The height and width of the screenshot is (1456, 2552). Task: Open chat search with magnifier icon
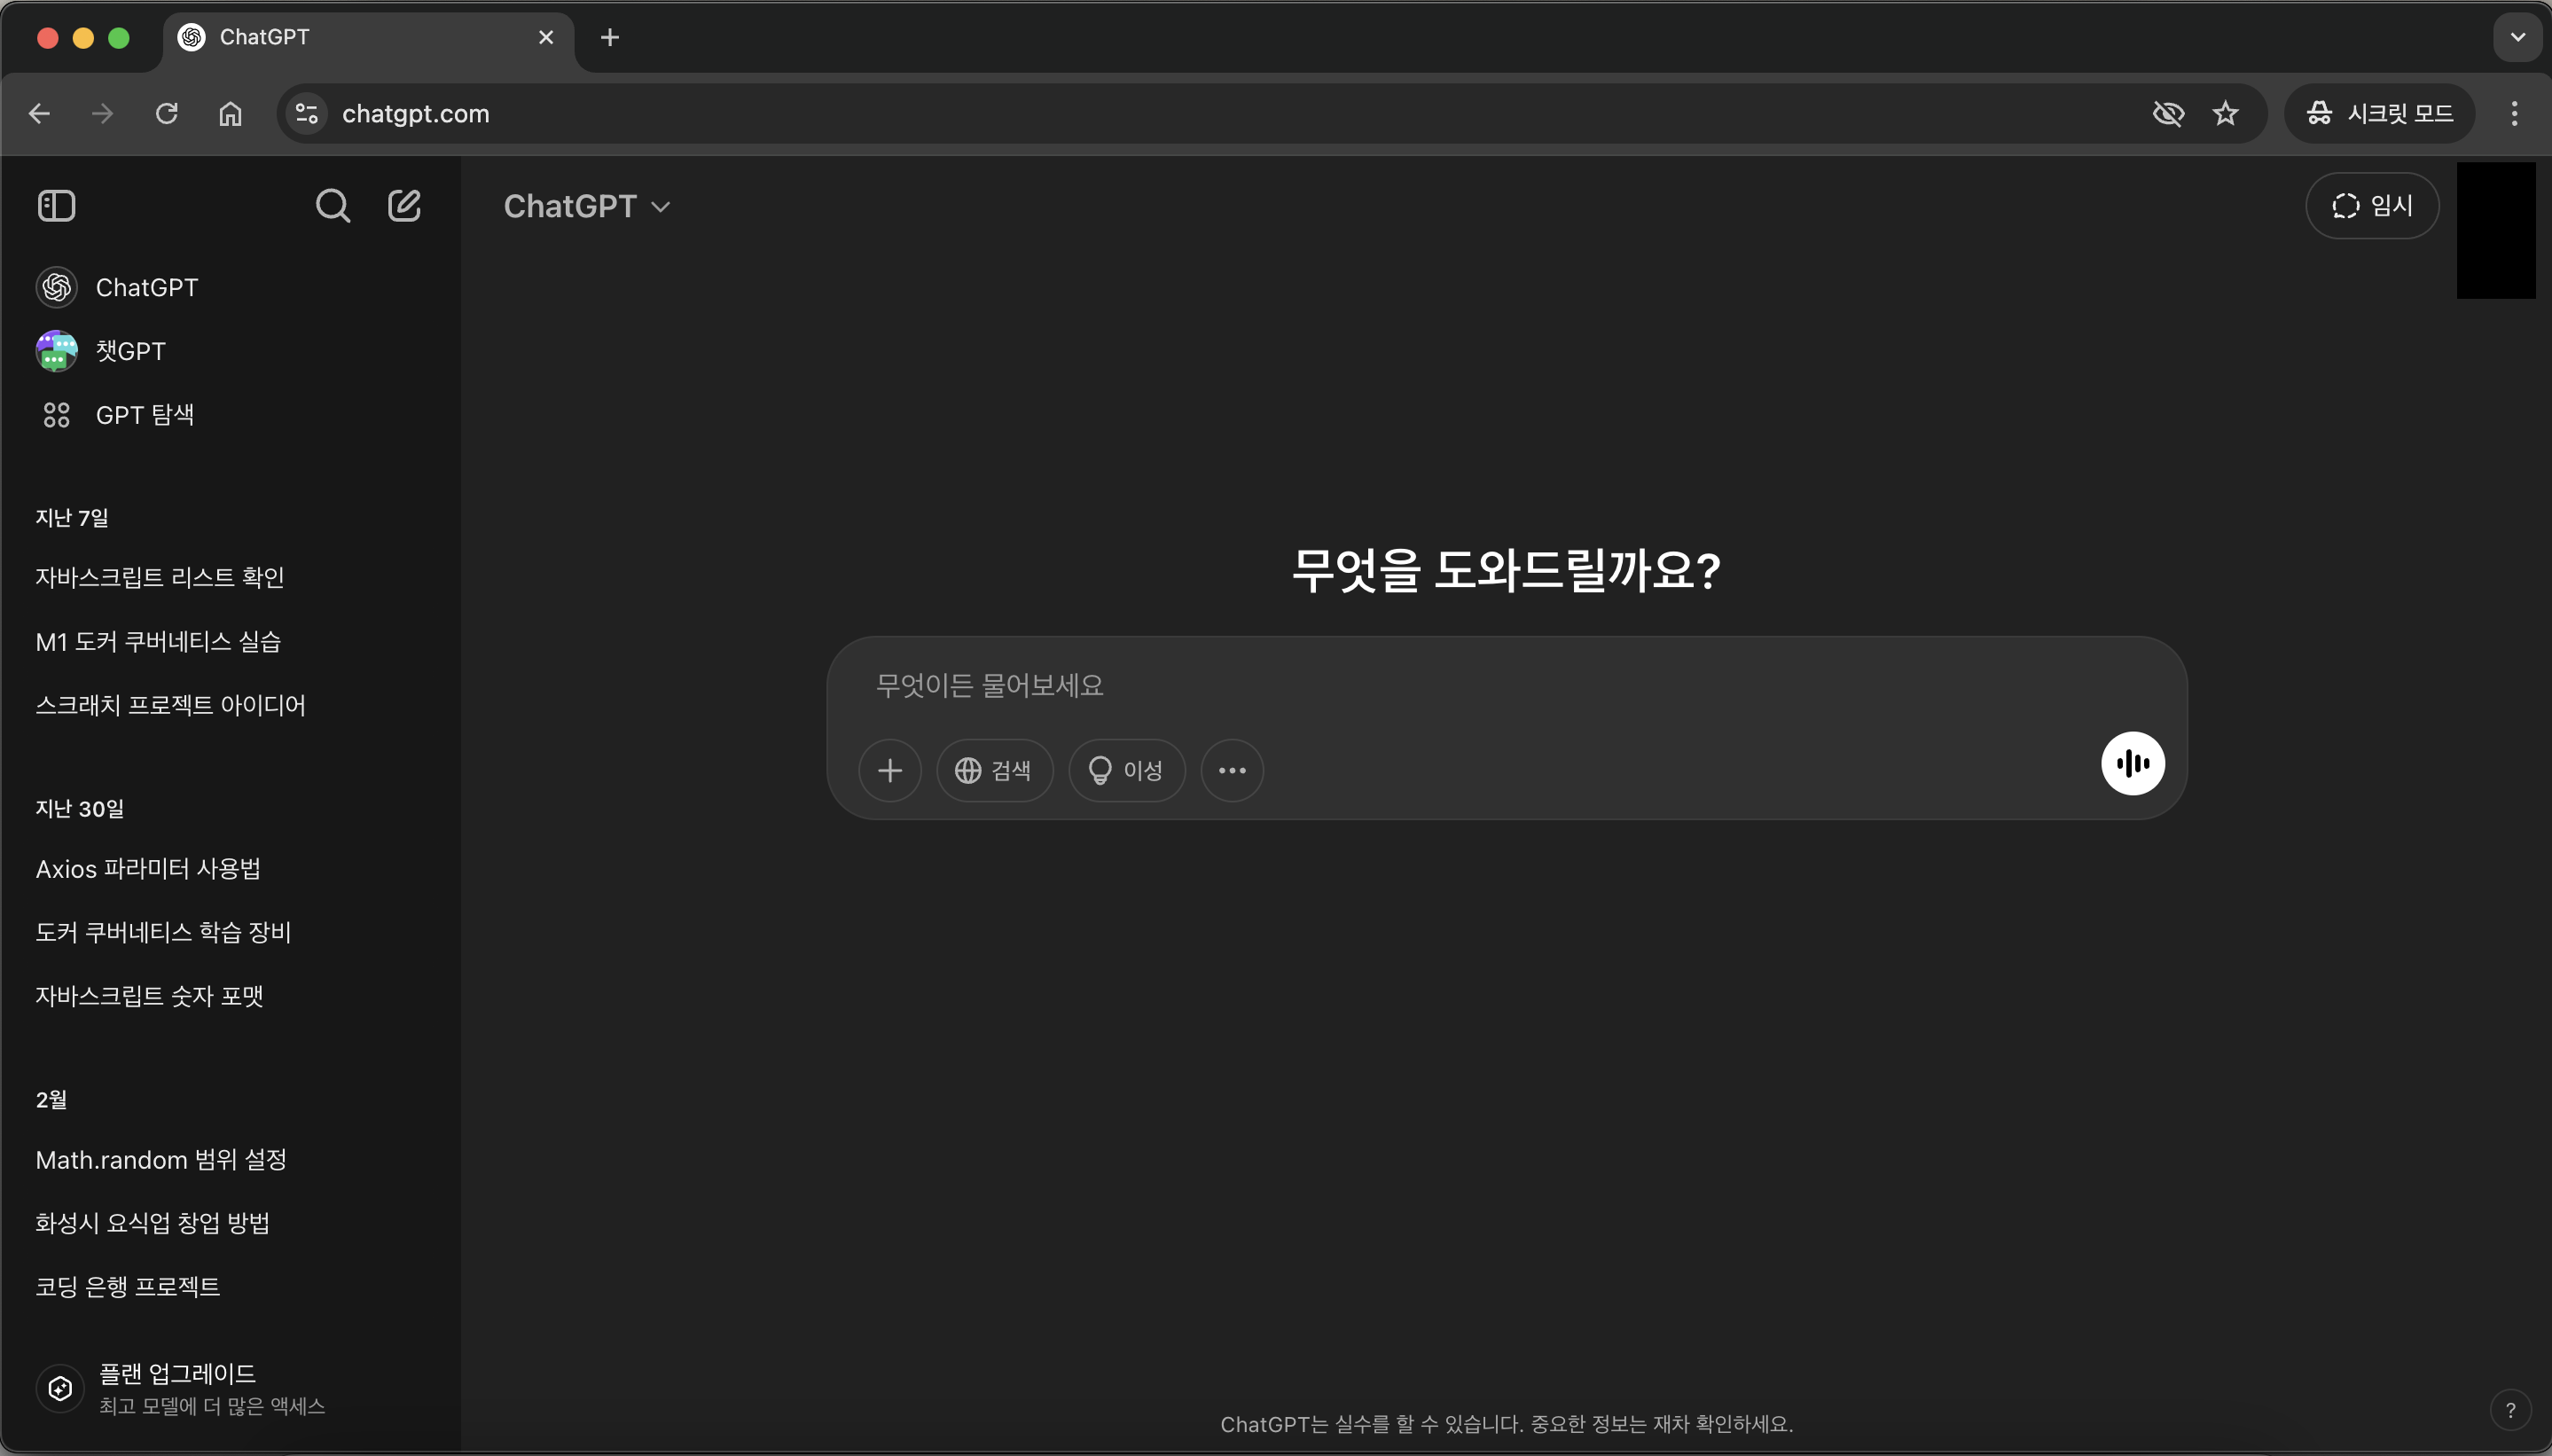click(333, 206)
